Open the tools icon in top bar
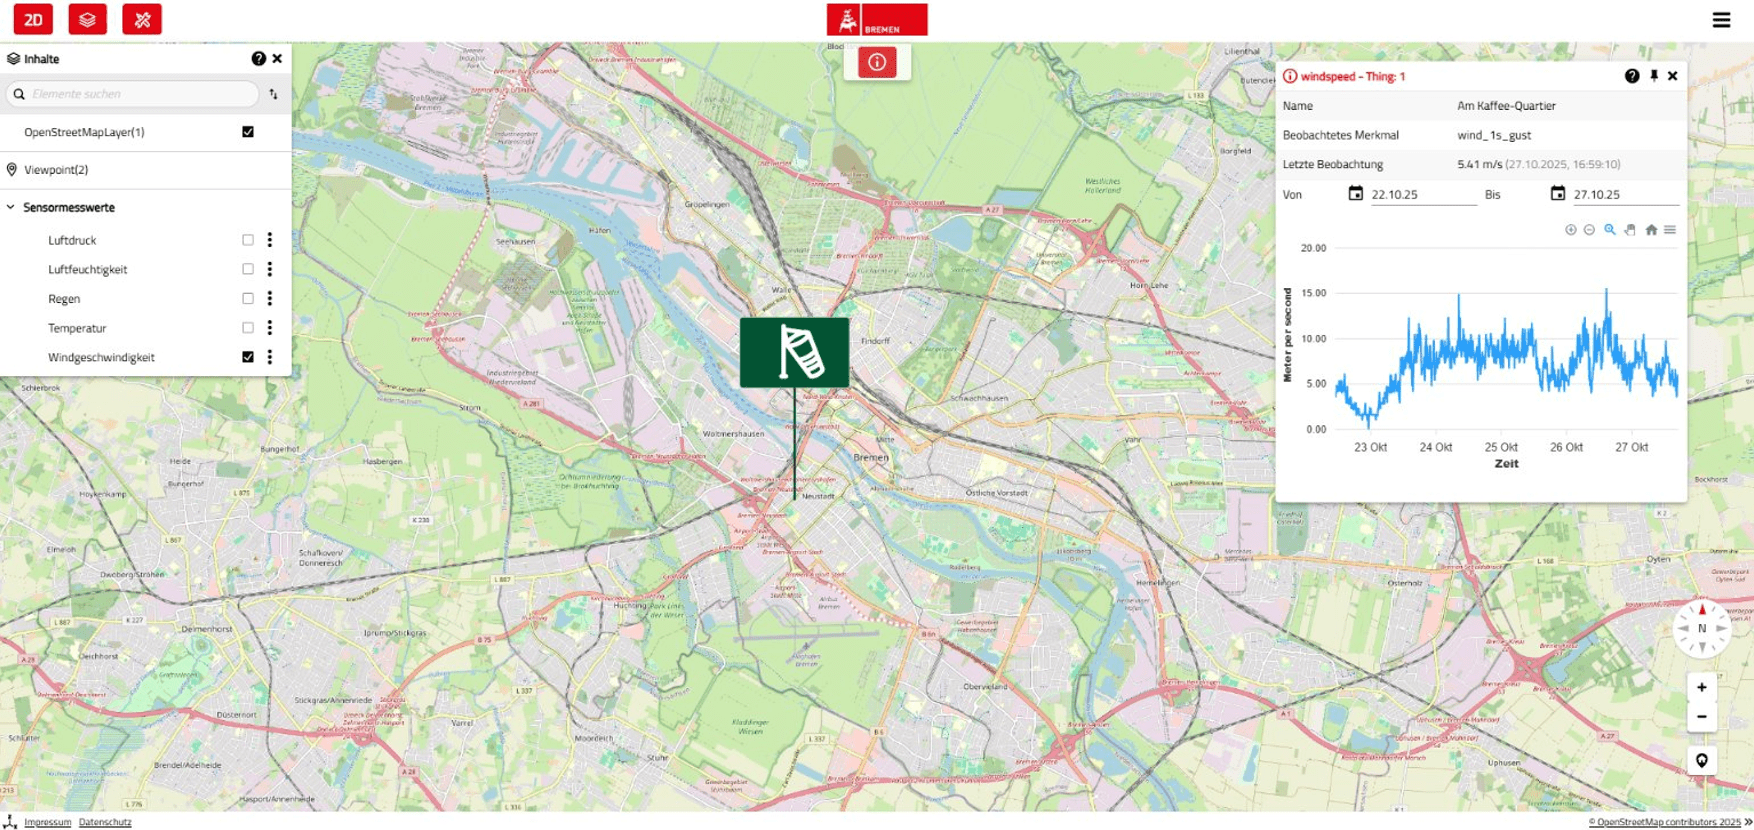The image size is (1754, 830). pos(142,19)
